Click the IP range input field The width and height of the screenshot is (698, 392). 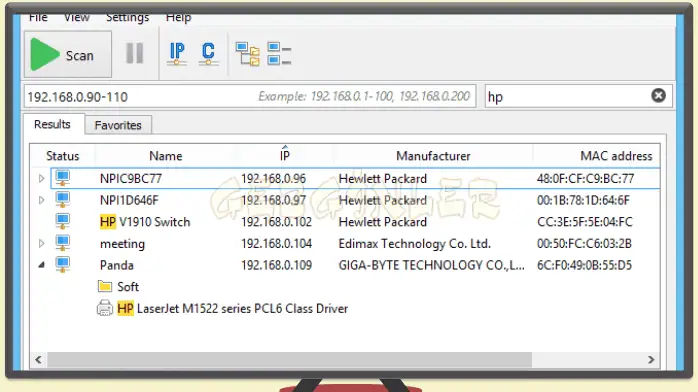coord(250,97)
